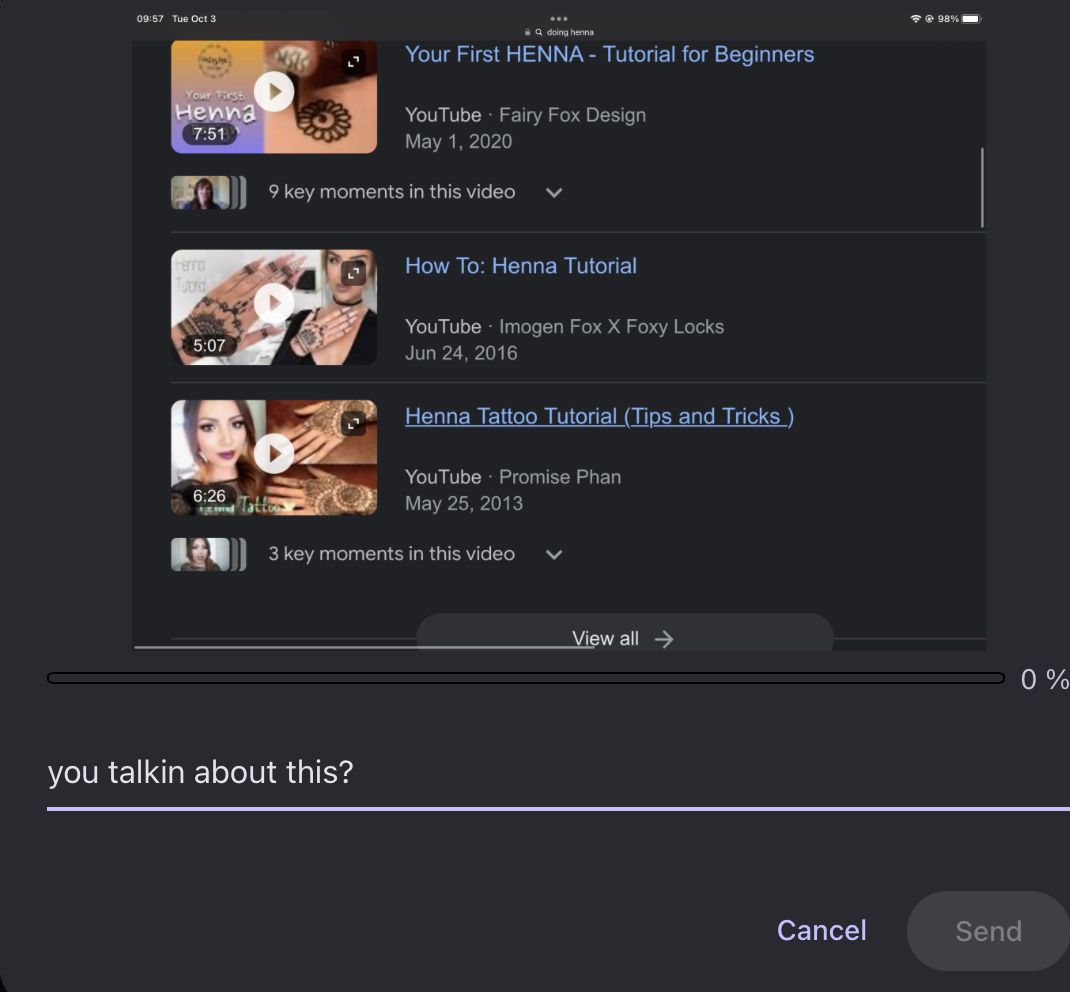Expand preview icon on Your First Henna thumbnail
The image size is (1070, 992).
353,62
